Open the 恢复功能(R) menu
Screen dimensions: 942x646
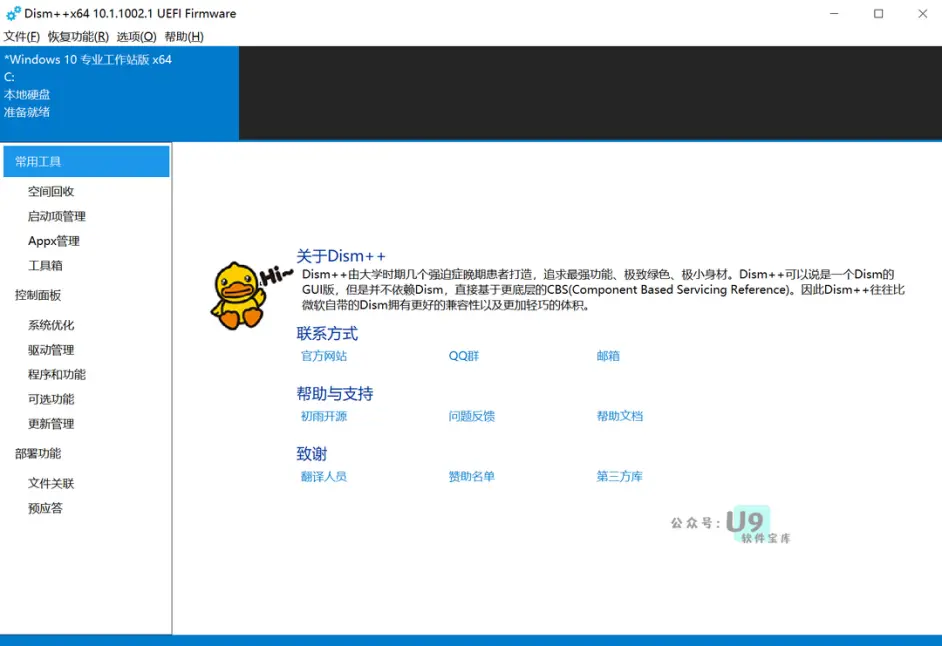click(x=78, y=37)
